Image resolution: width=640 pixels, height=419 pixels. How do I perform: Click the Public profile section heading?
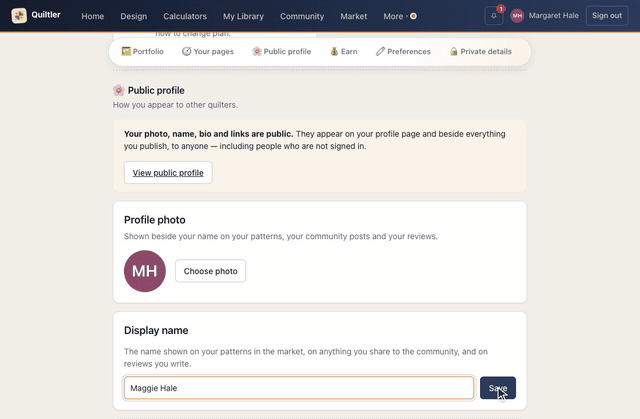tap(156, 90)
